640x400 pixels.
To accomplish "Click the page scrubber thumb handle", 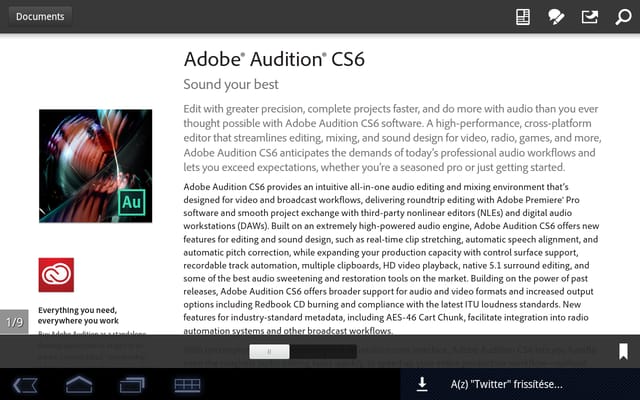I will (x=269, y=351).
